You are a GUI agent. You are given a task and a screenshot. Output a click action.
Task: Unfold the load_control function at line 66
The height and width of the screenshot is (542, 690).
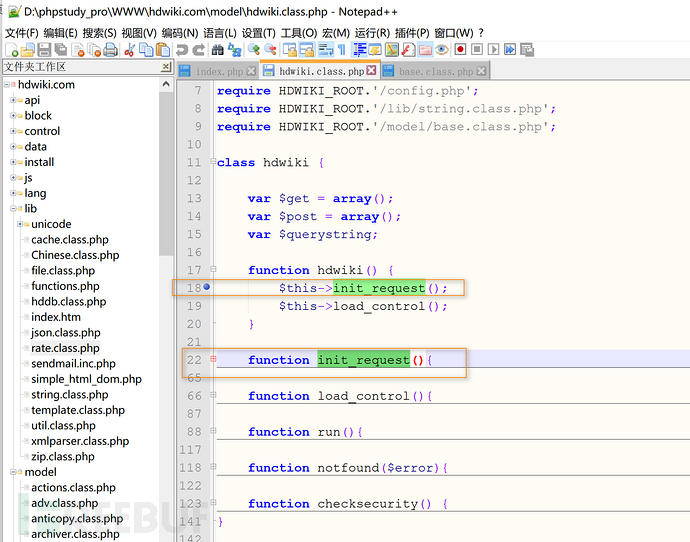pyautogui.click(x=213, y=395)
